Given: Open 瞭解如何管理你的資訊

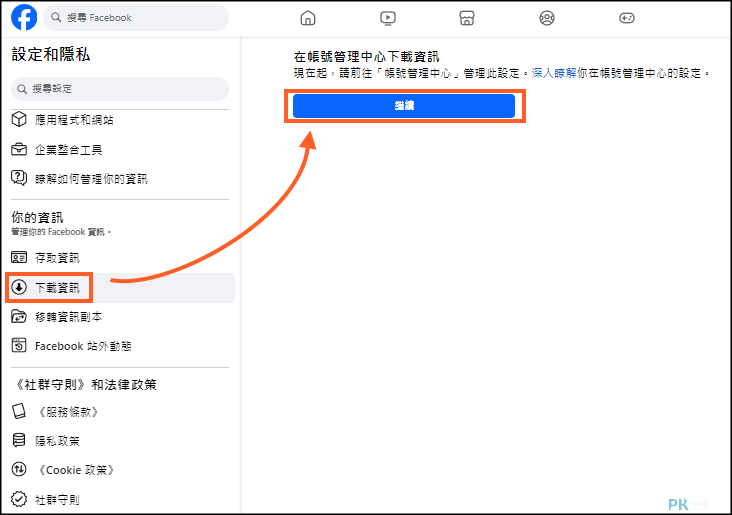Looking at the screenshot, I should (91, 179).
